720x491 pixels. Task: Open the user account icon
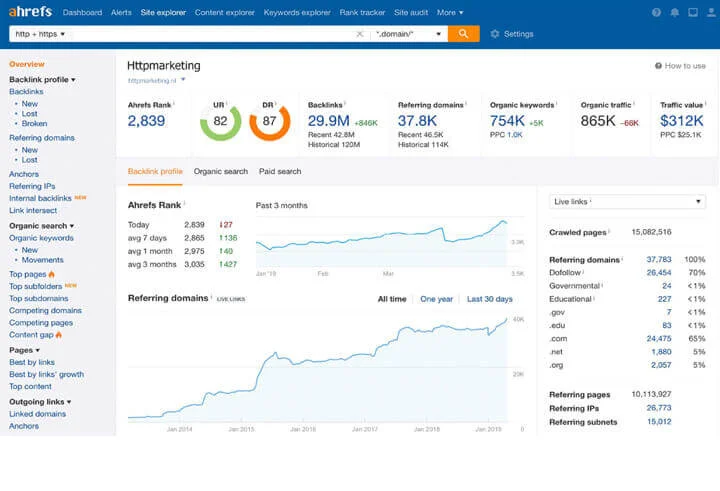coord(711,12)
